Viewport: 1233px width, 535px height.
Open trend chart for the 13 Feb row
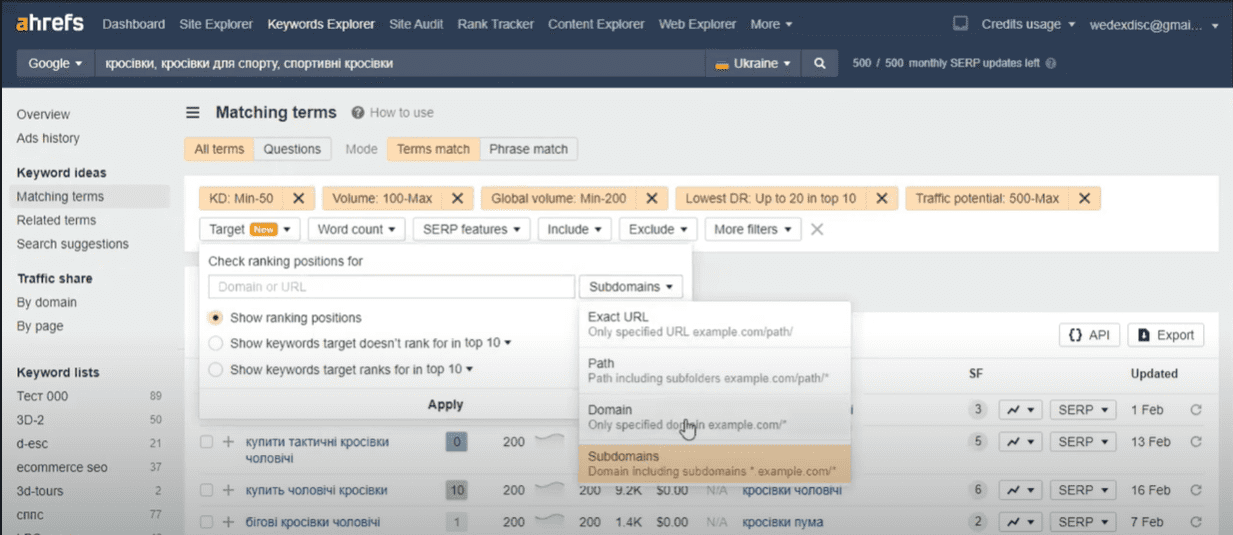point(1020,441)
